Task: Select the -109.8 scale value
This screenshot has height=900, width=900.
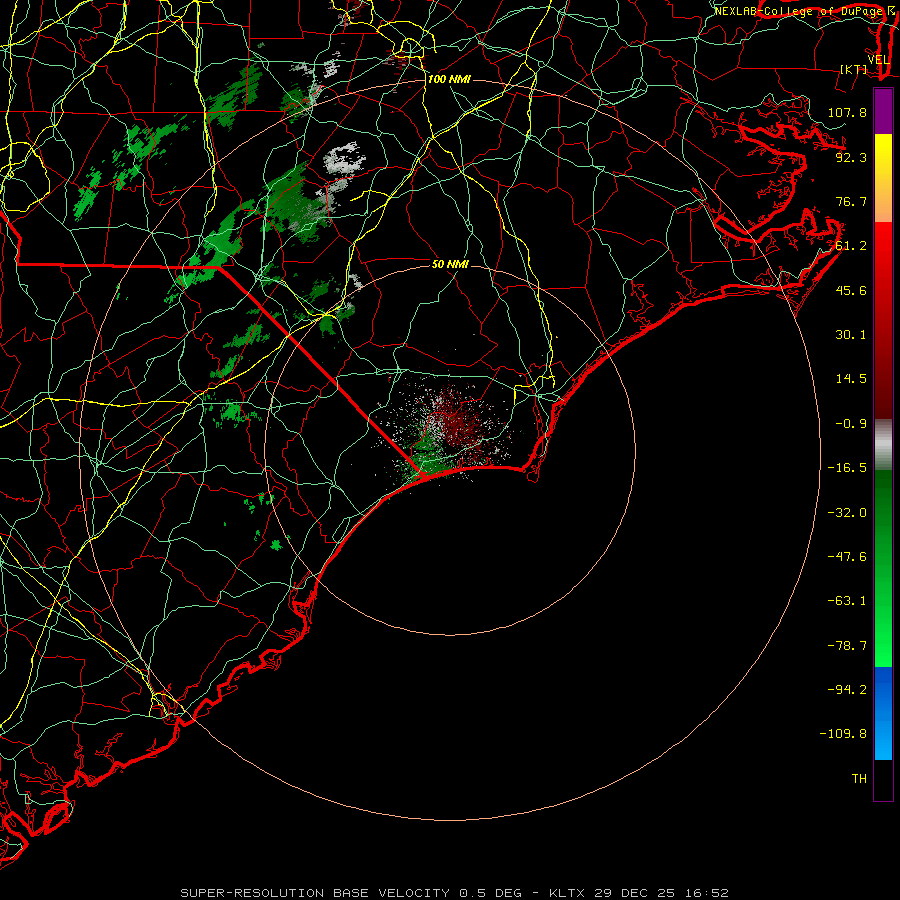Action: point(843,734)
